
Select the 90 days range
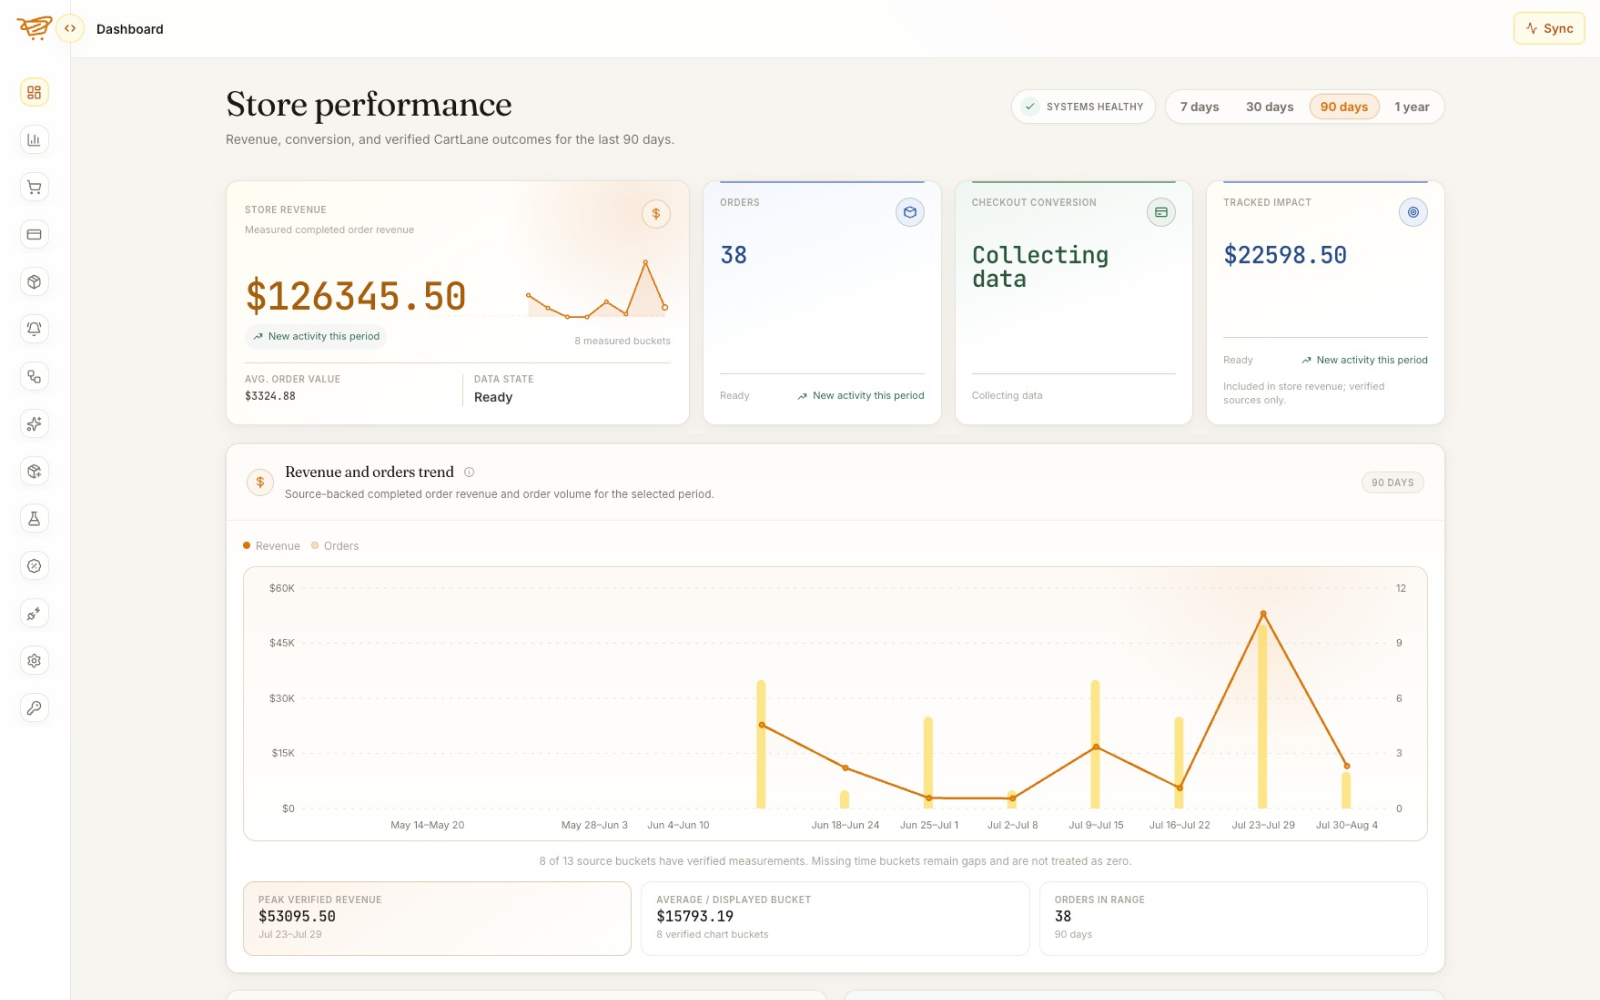pos(1344,107)
